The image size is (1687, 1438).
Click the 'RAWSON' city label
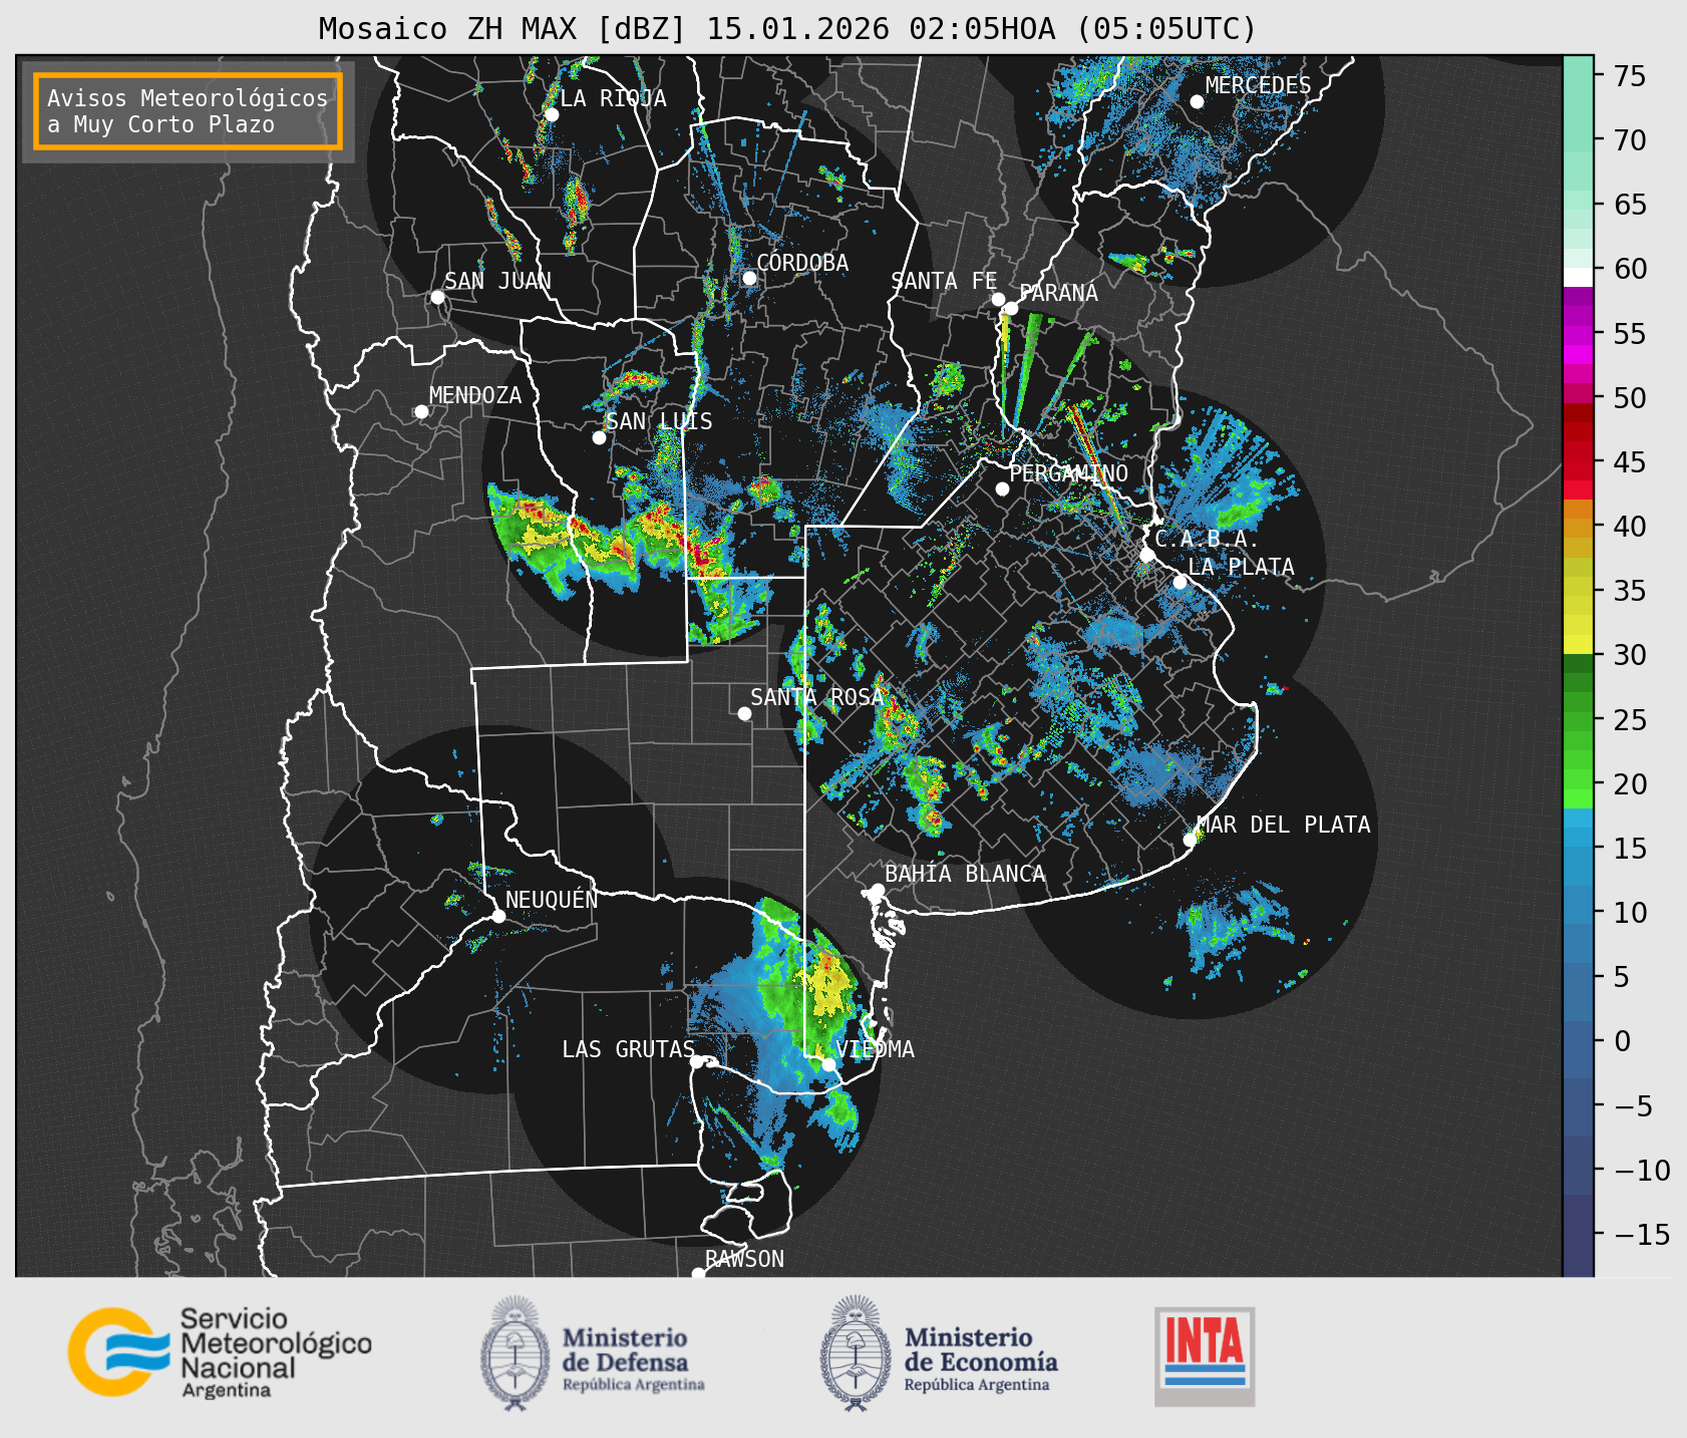click(x=745, y=1259)
